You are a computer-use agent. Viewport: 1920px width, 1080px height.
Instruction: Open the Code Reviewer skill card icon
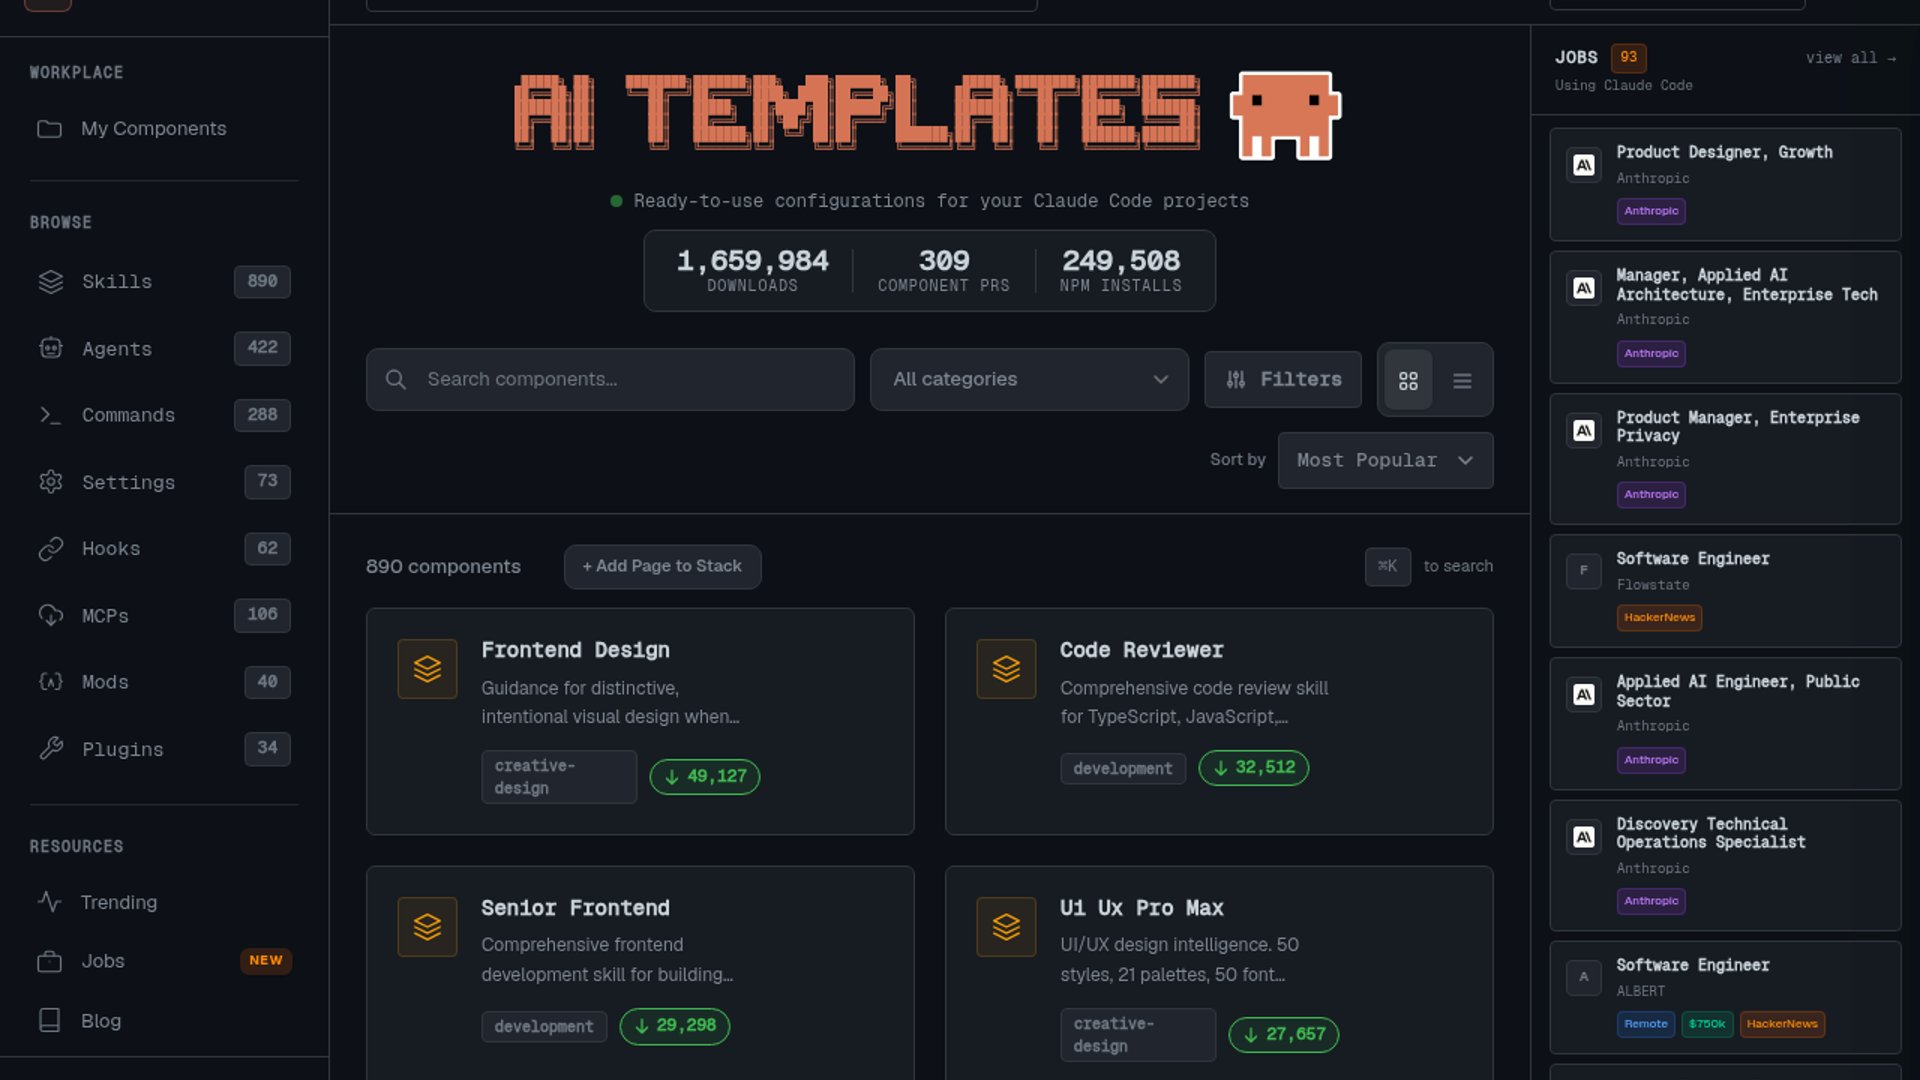1006,669
